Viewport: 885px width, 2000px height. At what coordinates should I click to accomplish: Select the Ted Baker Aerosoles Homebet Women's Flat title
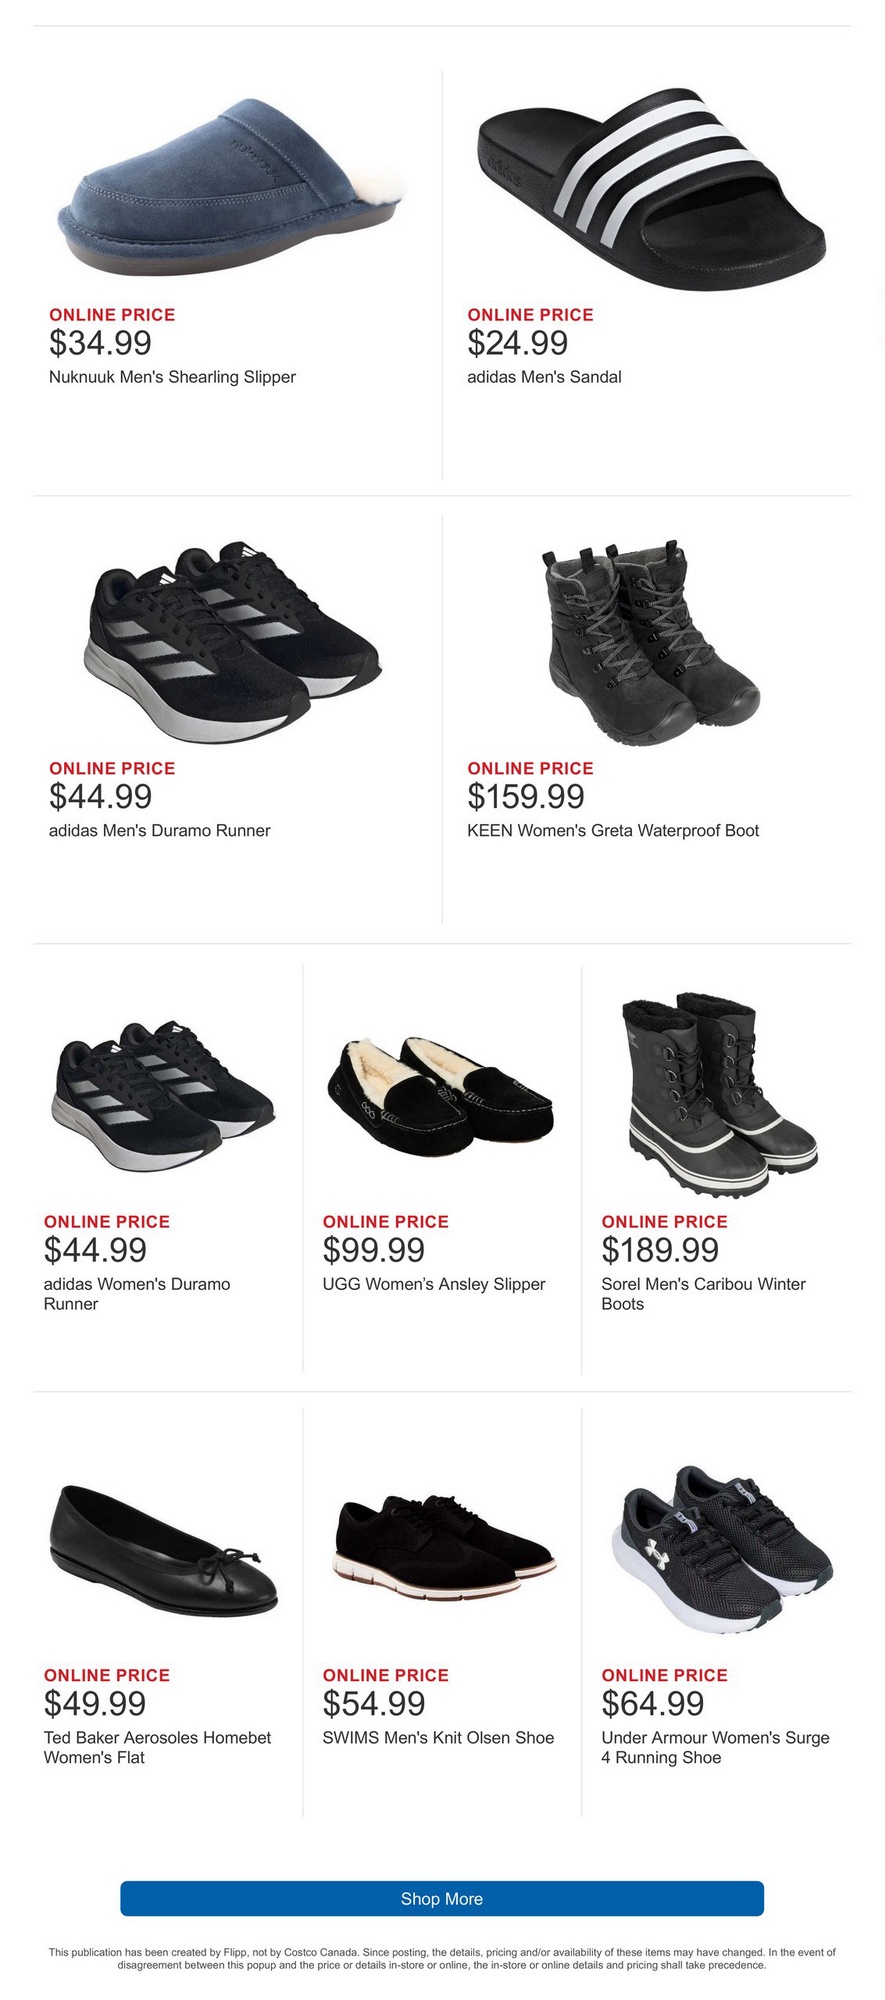point(157,1747)
